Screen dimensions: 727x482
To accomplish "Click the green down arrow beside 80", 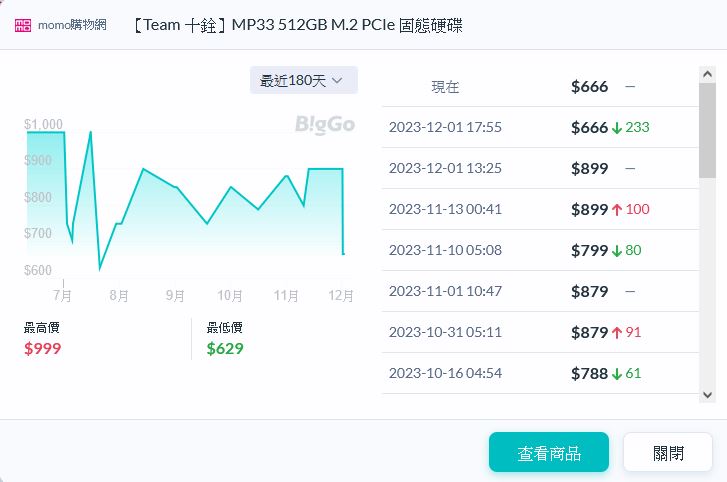I will click(x=617, y=250).
